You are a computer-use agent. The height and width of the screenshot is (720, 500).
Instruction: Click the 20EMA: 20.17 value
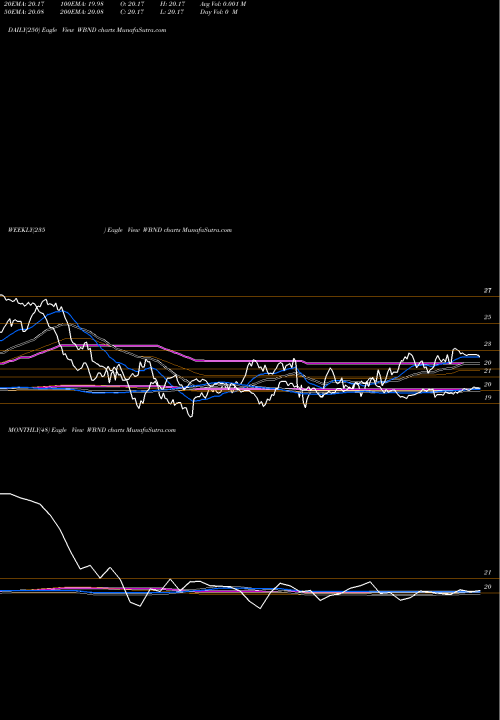pyautogui.click(x=23, y=4)
